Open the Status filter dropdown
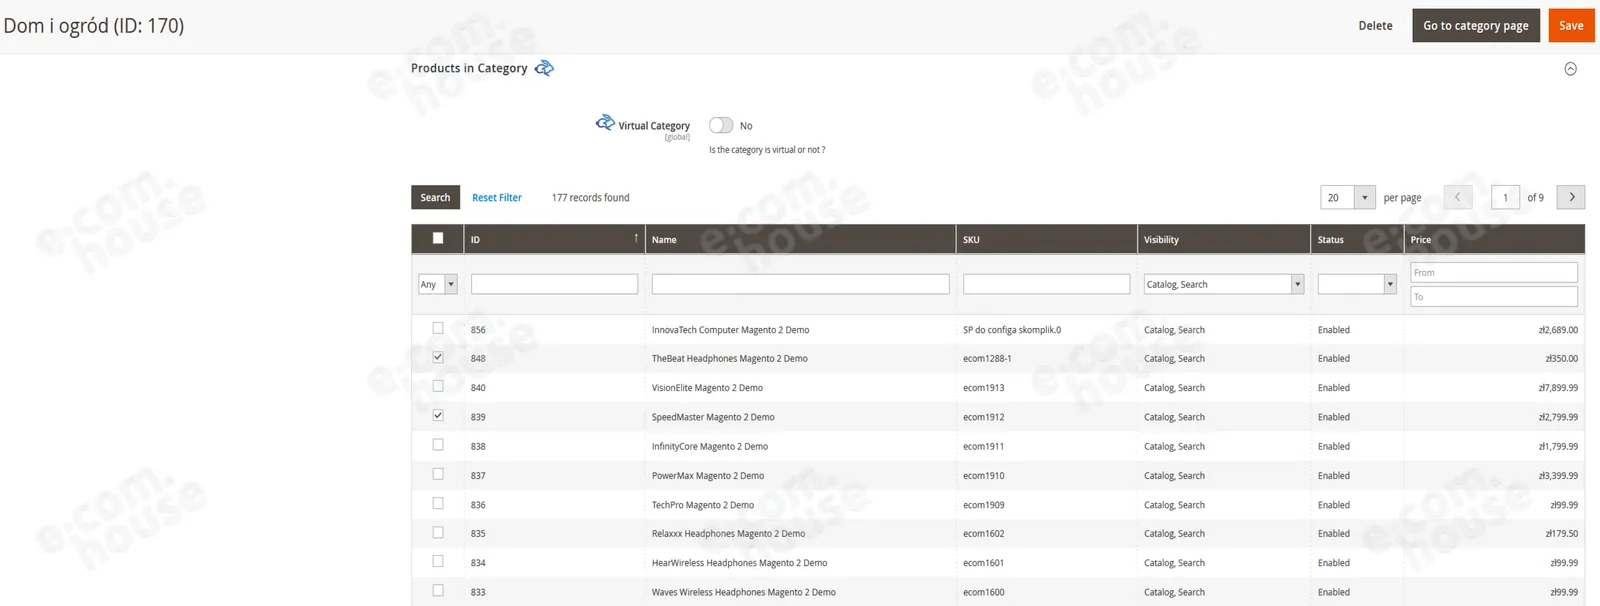 point(1357,284)
